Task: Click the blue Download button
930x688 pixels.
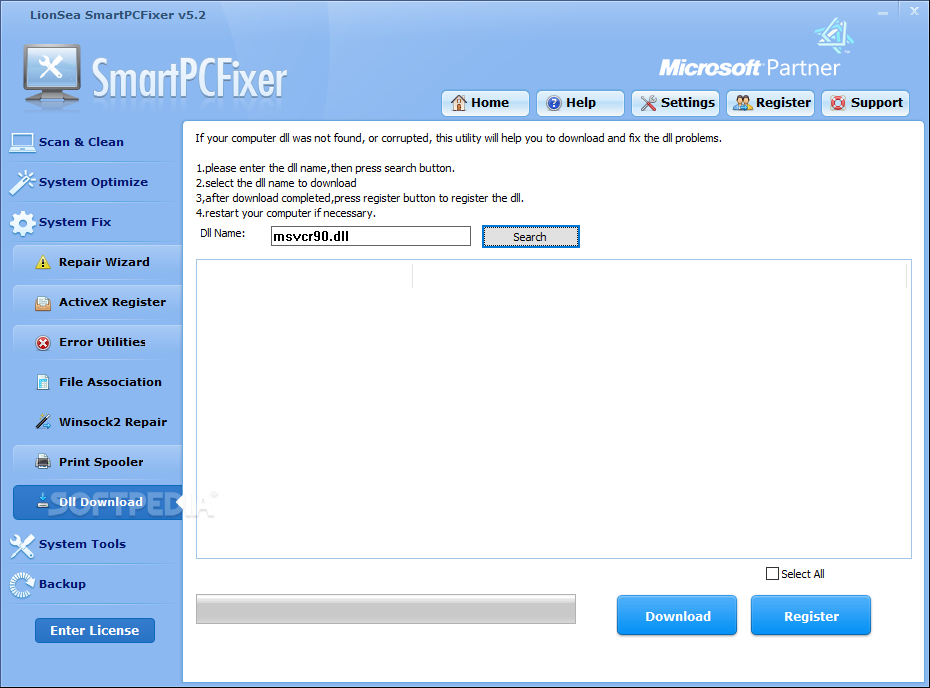Action: [x=677, y=616]
